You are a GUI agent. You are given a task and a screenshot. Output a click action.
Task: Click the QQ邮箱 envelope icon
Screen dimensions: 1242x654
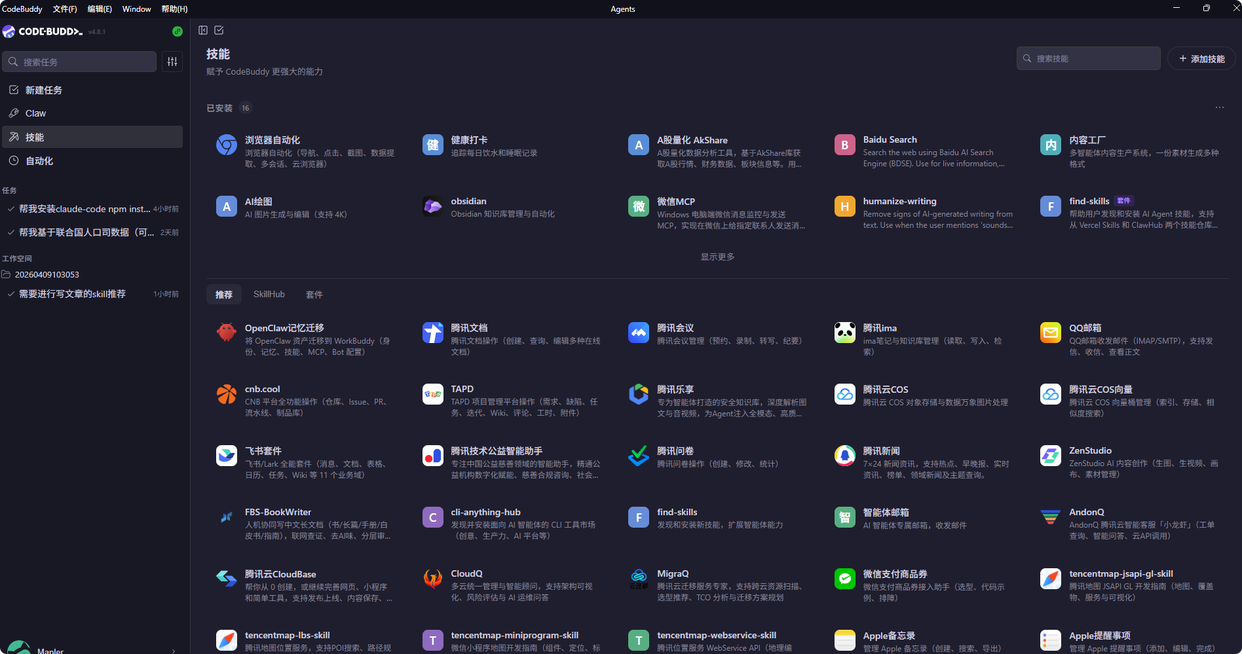pos(1051,333)
